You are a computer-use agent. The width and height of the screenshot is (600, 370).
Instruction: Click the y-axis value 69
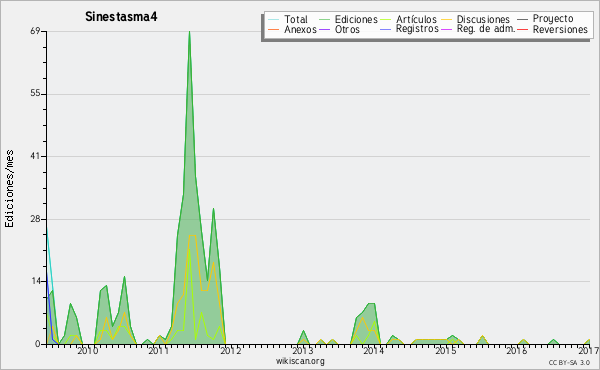click(x=35, y=31)
